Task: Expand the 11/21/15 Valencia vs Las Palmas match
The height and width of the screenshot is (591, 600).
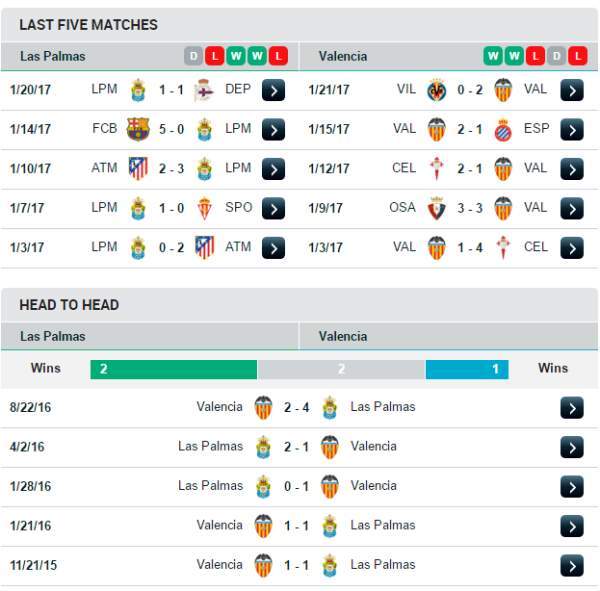Action: (x=572, y=566)
